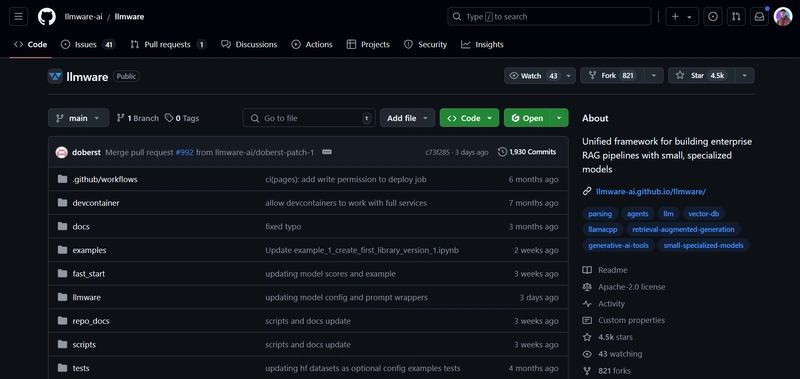Fork the repository with Fork button

click(x=612, y=75)
